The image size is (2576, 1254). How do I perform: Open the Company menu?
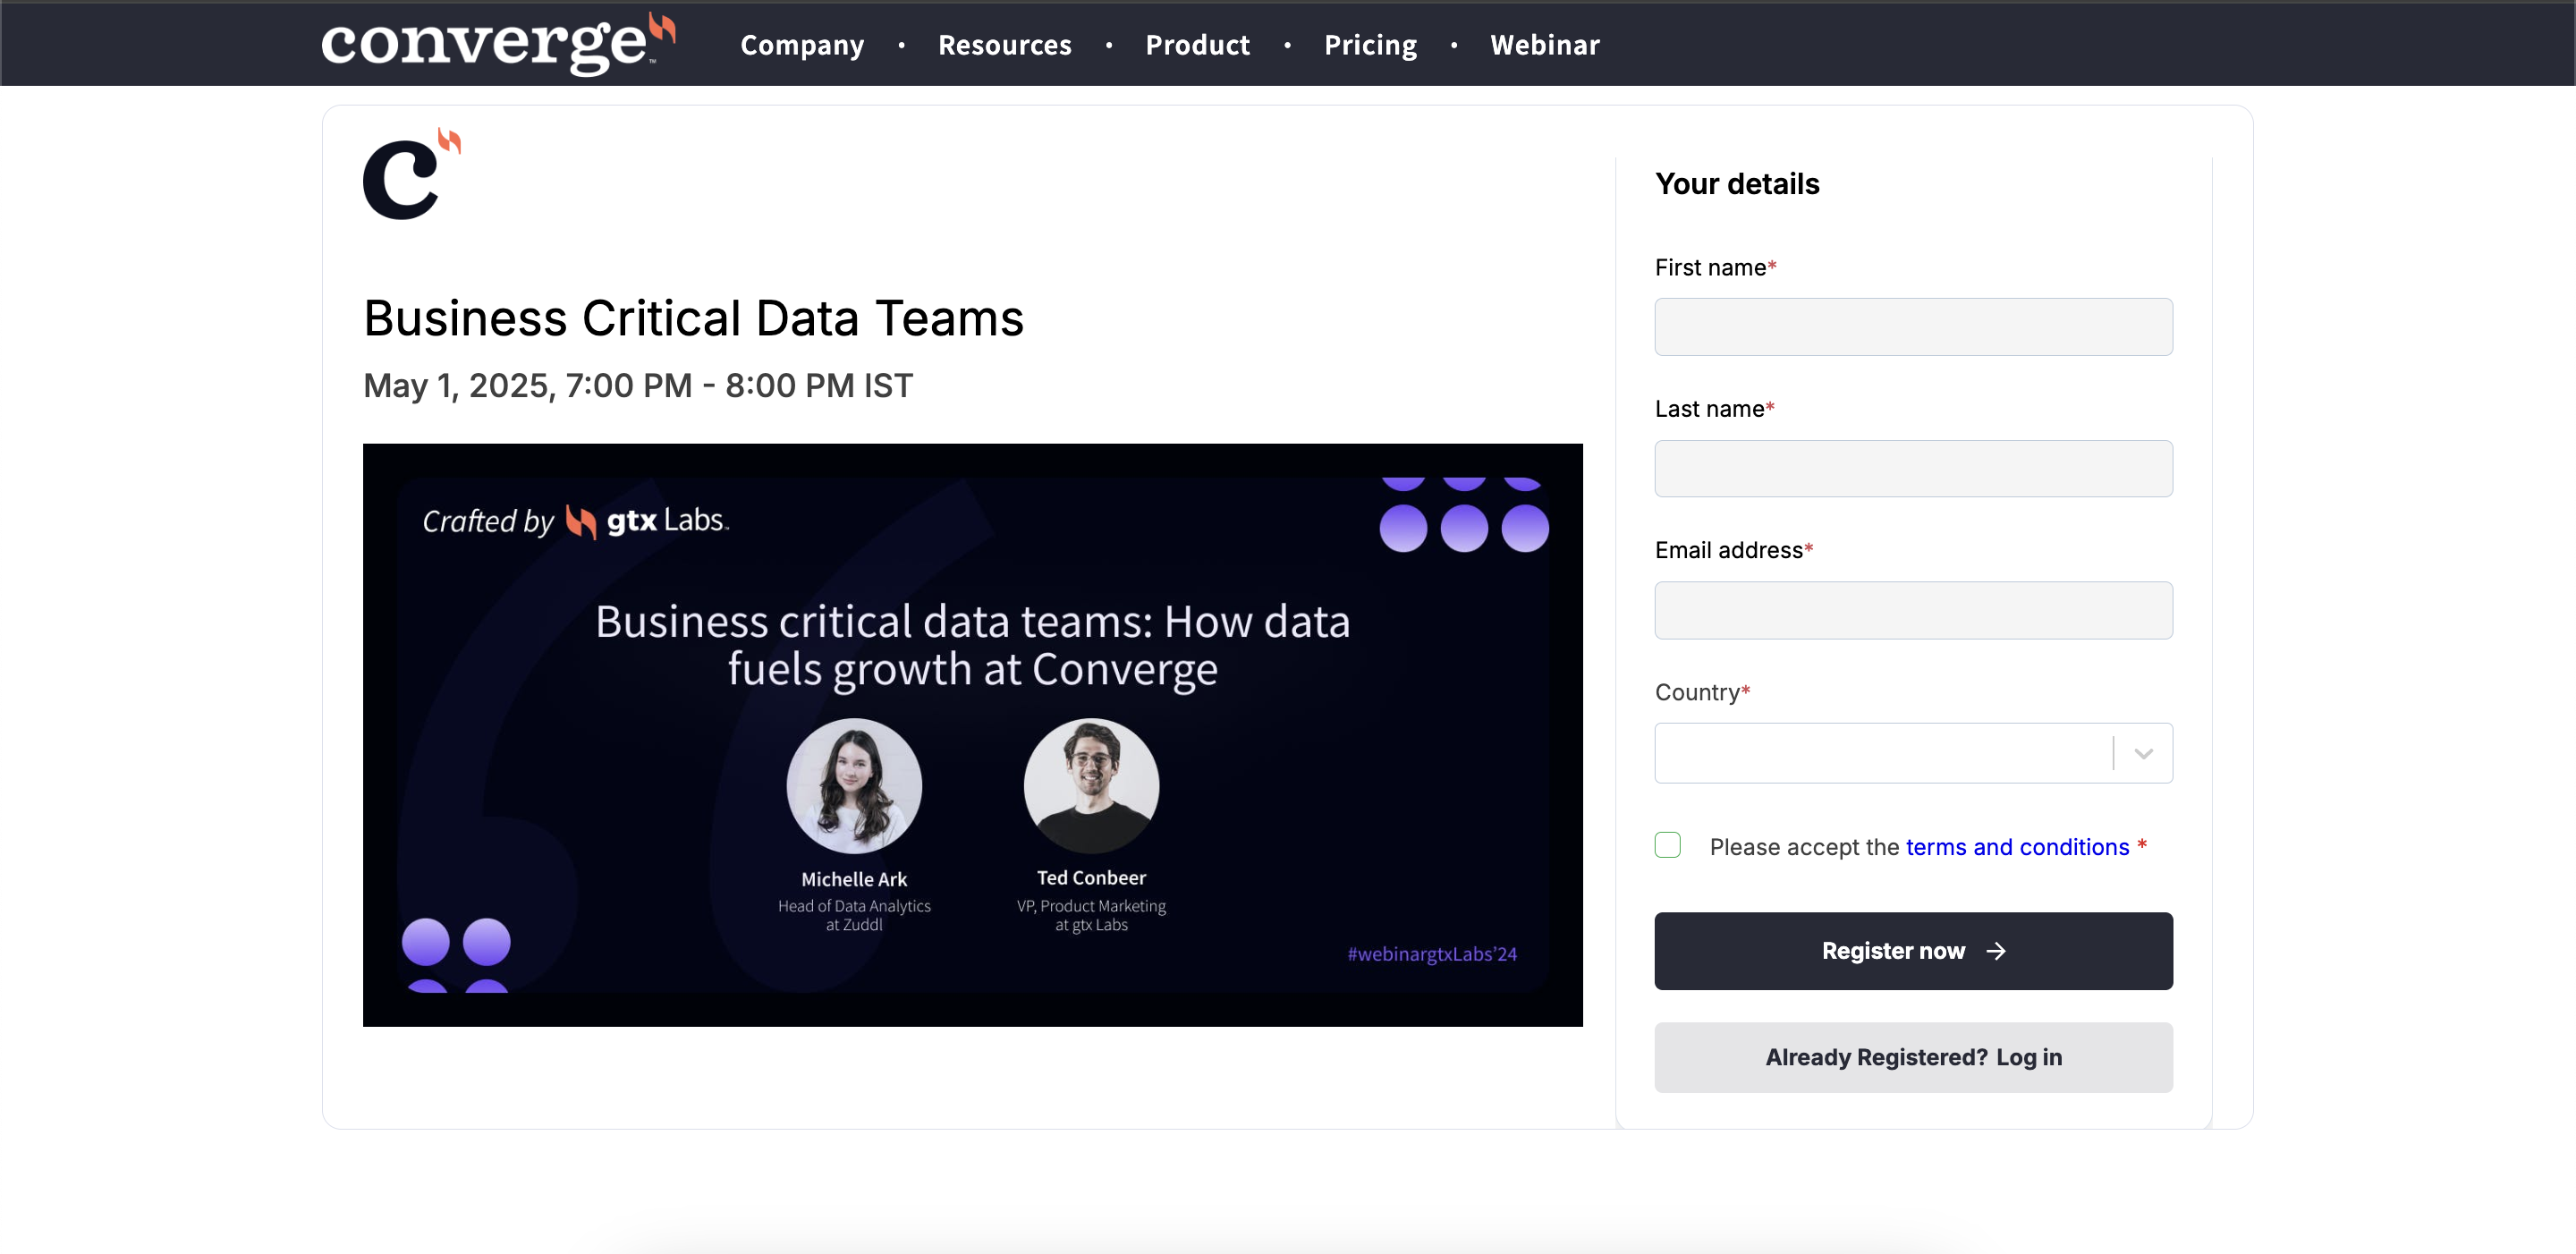[802, 45]
